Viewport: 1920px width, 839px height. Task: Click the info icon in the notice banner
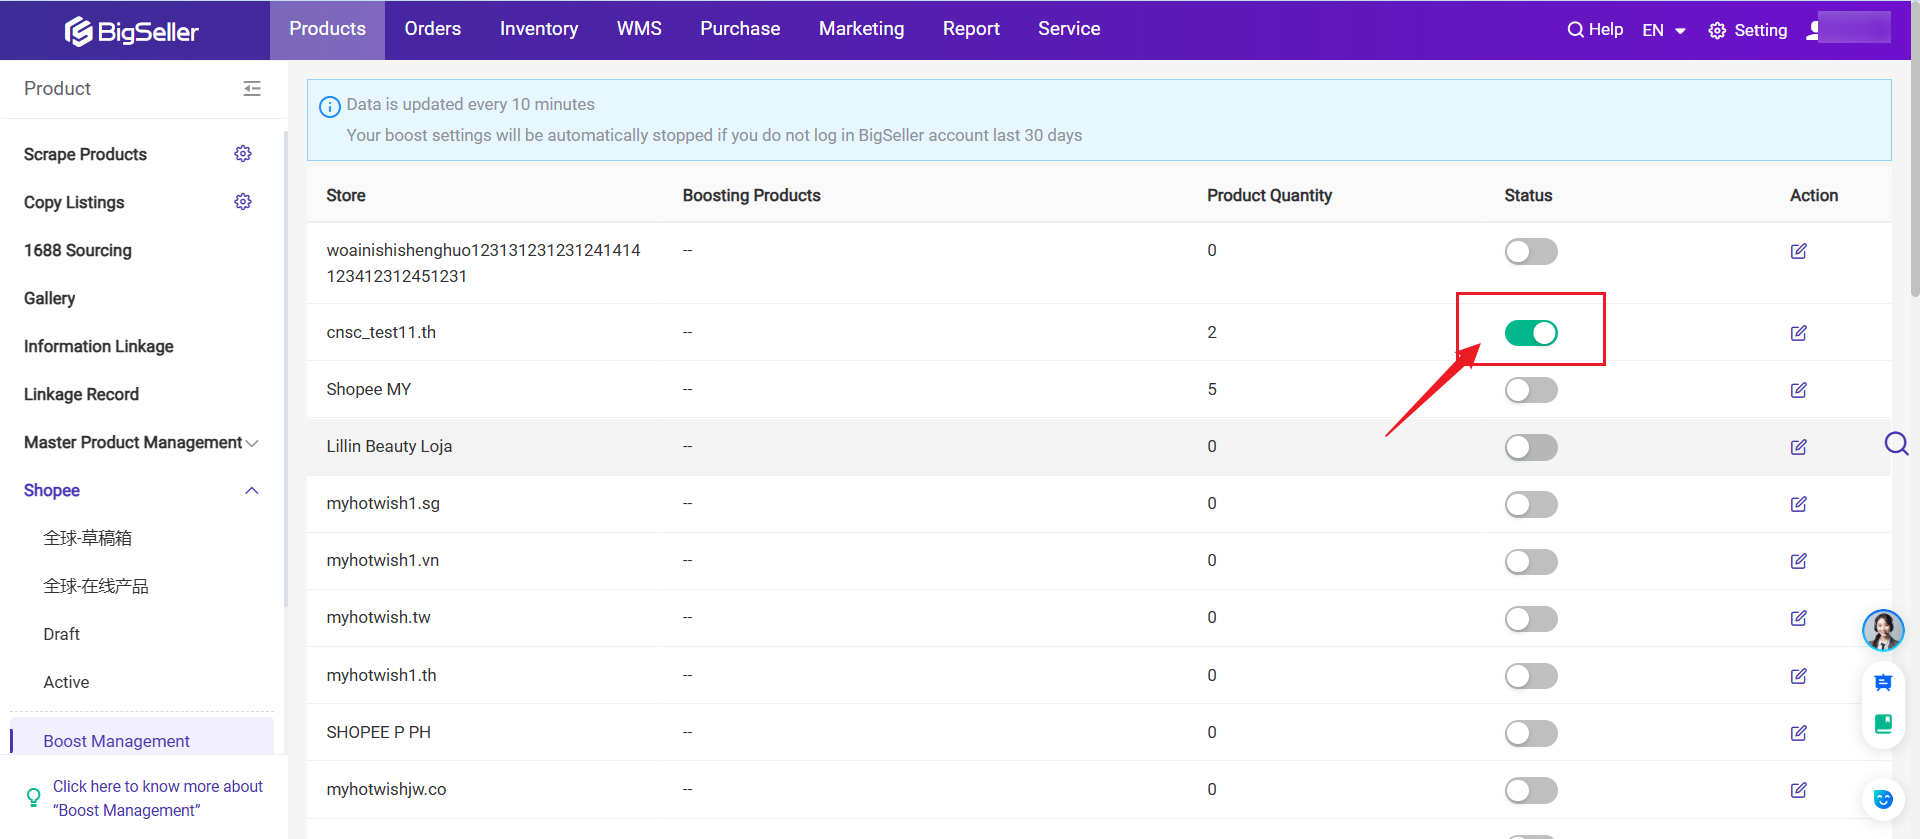tap(330, 106)
